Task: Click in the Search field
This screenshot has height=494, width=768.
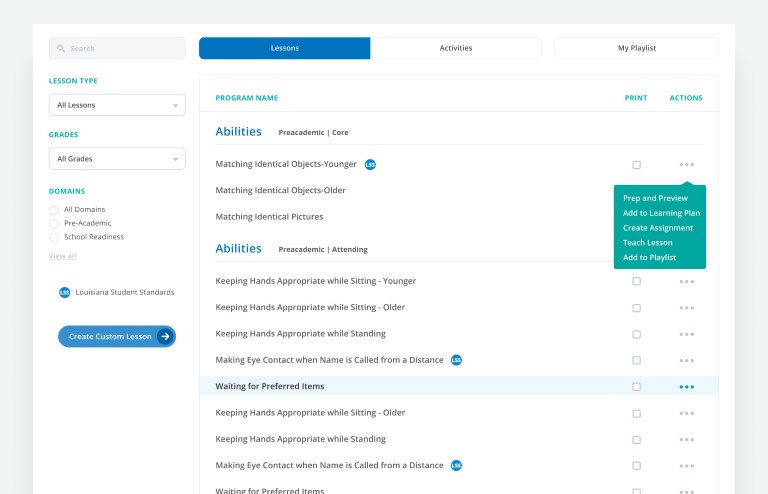Action: point(117,48)
